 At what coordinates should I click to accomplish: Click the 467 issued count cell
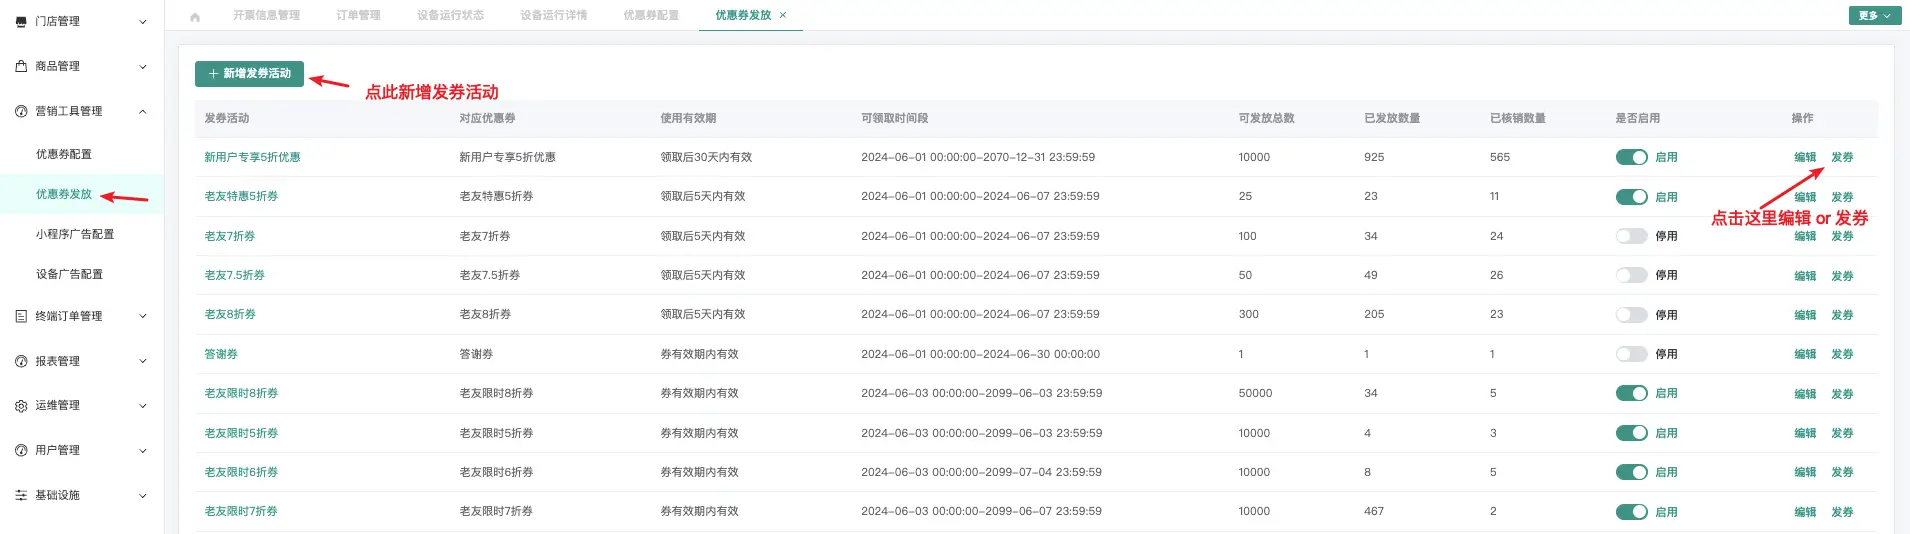1374,511
